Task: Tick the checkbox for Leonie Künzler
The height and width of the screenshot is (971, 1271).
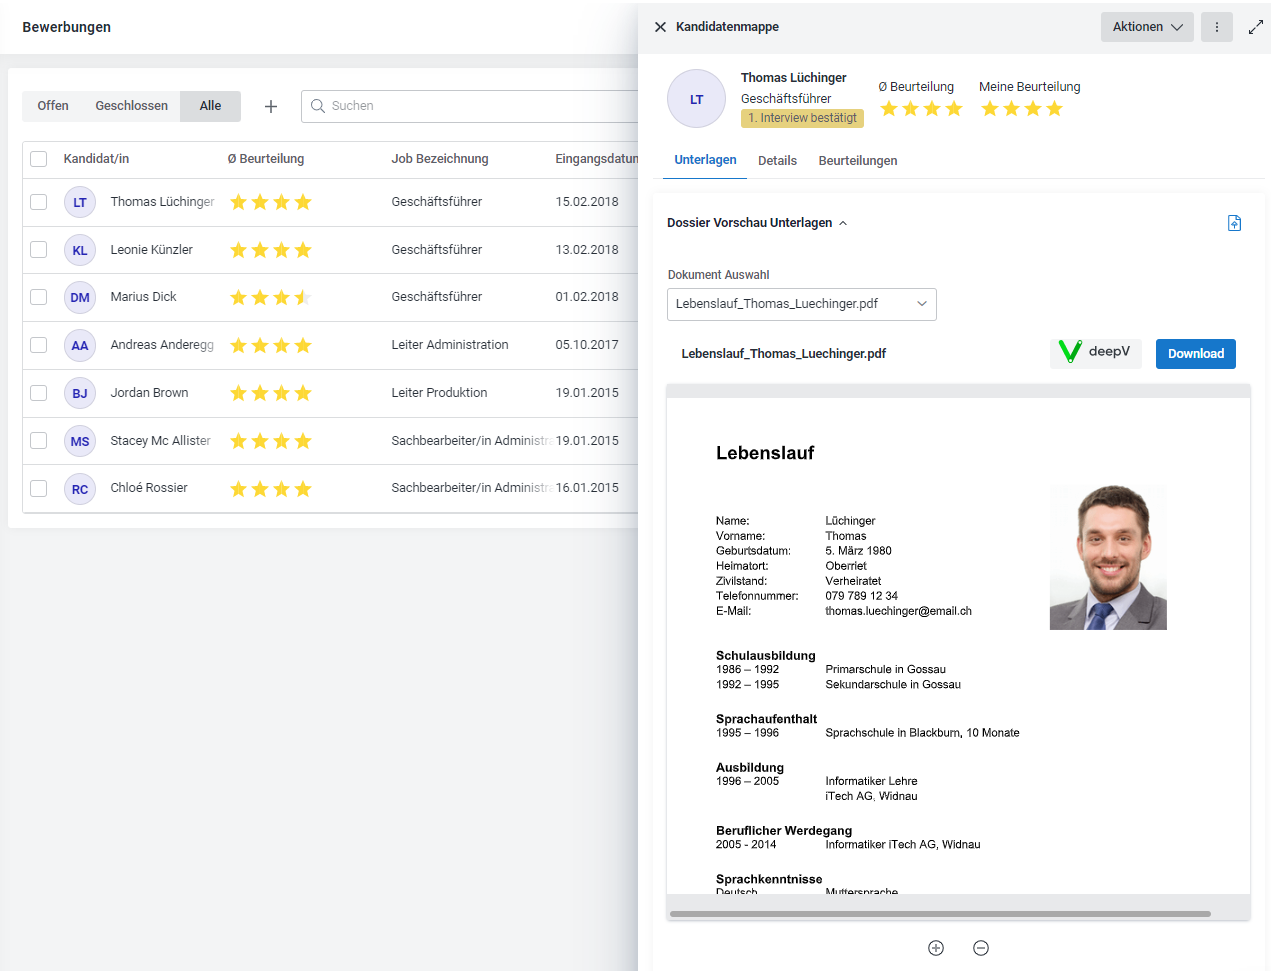Action: 39,250
